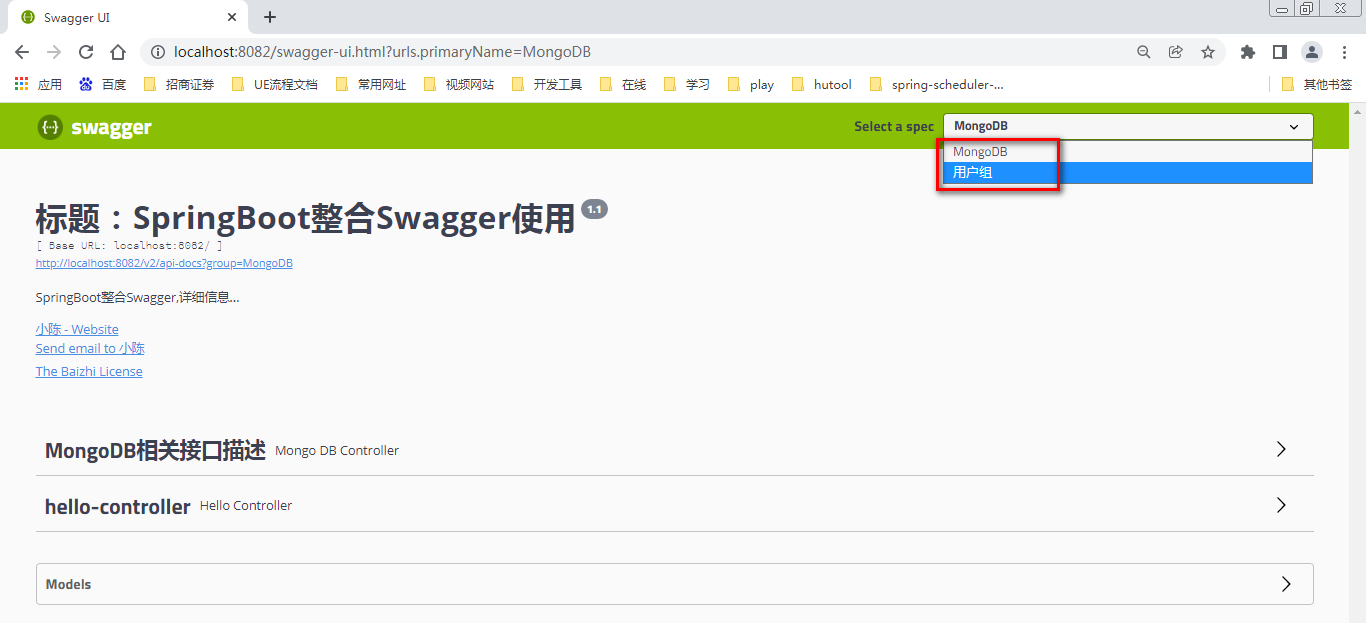Open the spring-scheduler bookmark folder
Image resolution: width=1366 pixels, height=623 pixels.
[937, 84]
